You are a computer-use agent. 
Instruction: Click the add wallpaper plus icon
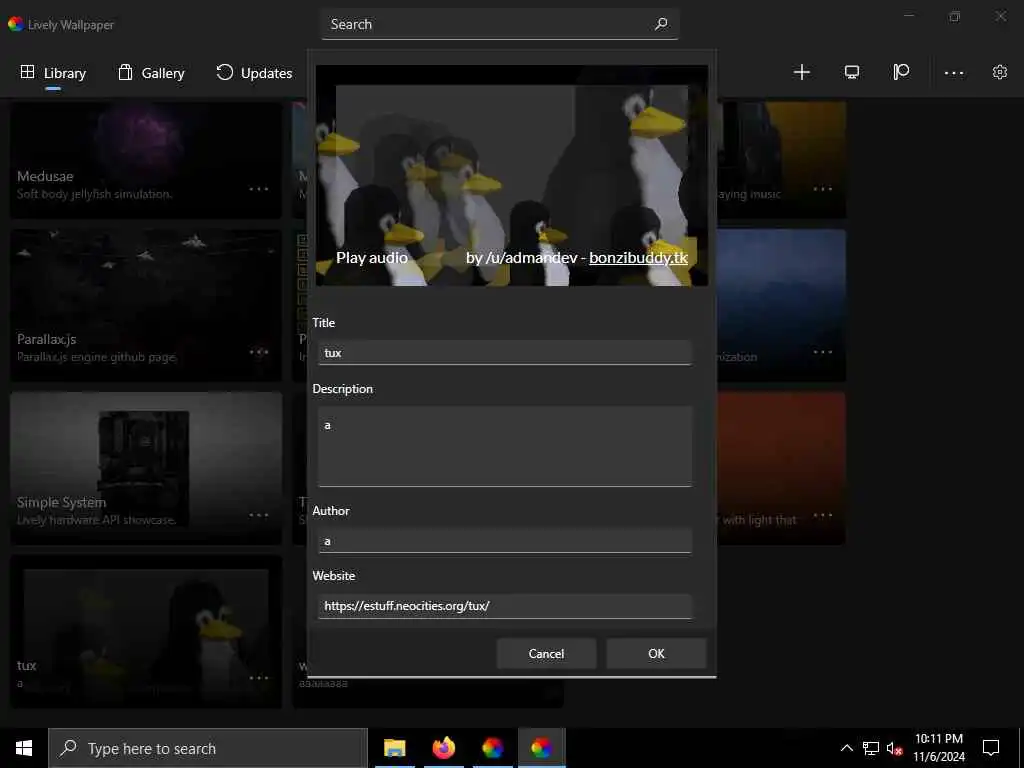(x=801, y=72)
